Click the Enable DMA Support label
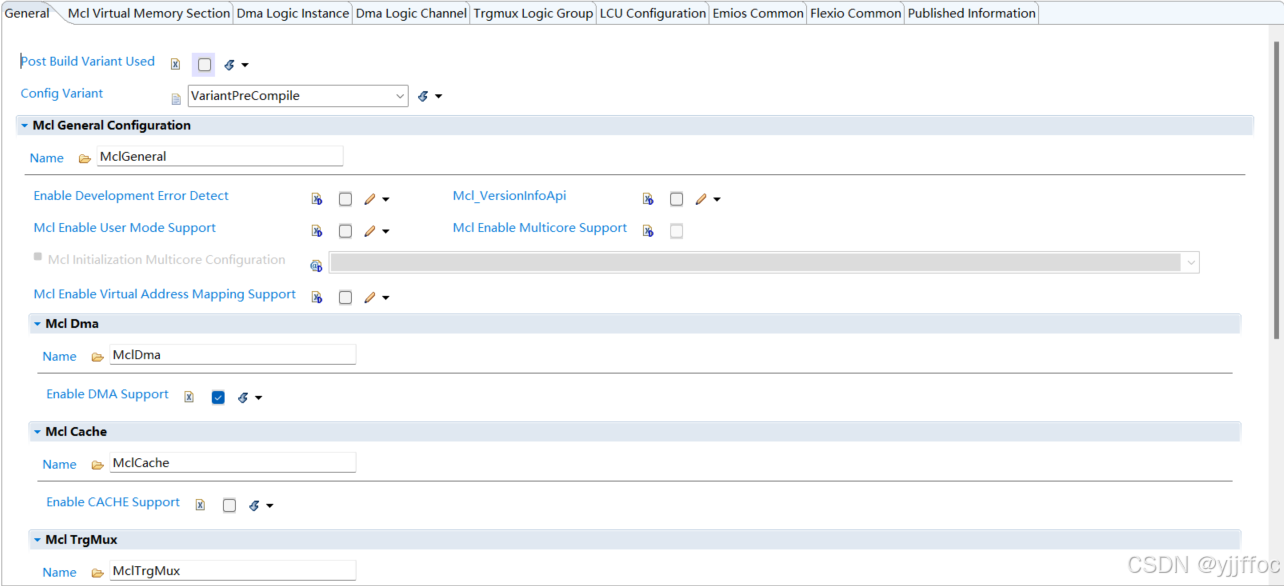The image size is (1284, 586). pyautogui.click(x=107, y=394)
